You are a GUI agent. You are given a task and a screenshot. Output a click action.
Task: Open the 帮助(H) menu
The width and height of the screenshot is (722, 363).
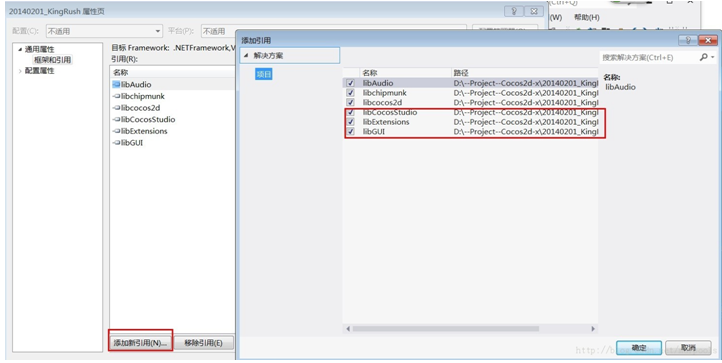click(587, 18)
